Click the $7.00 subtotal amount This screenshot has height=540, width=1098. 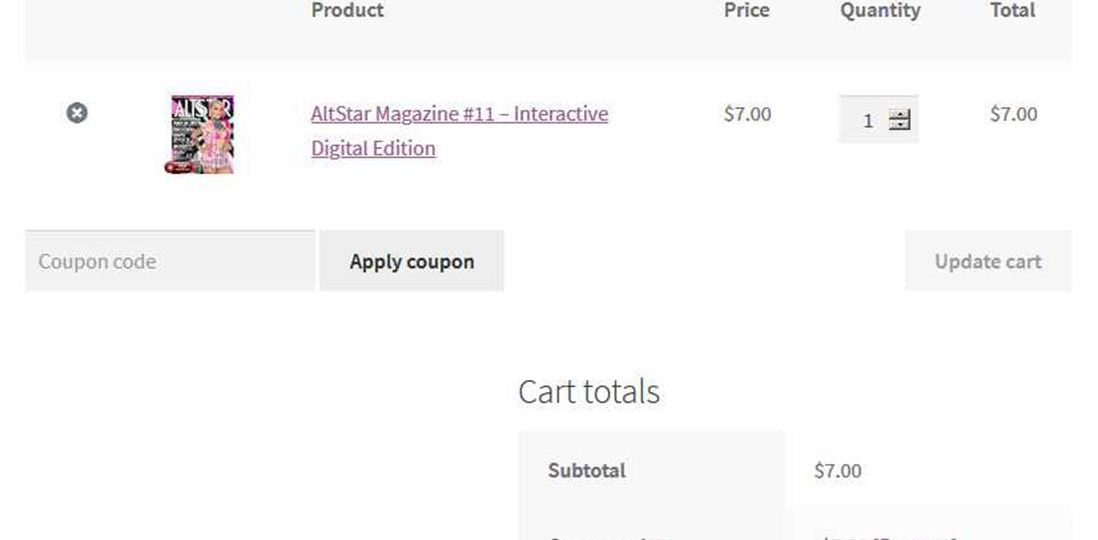click(x=837, y=470)
